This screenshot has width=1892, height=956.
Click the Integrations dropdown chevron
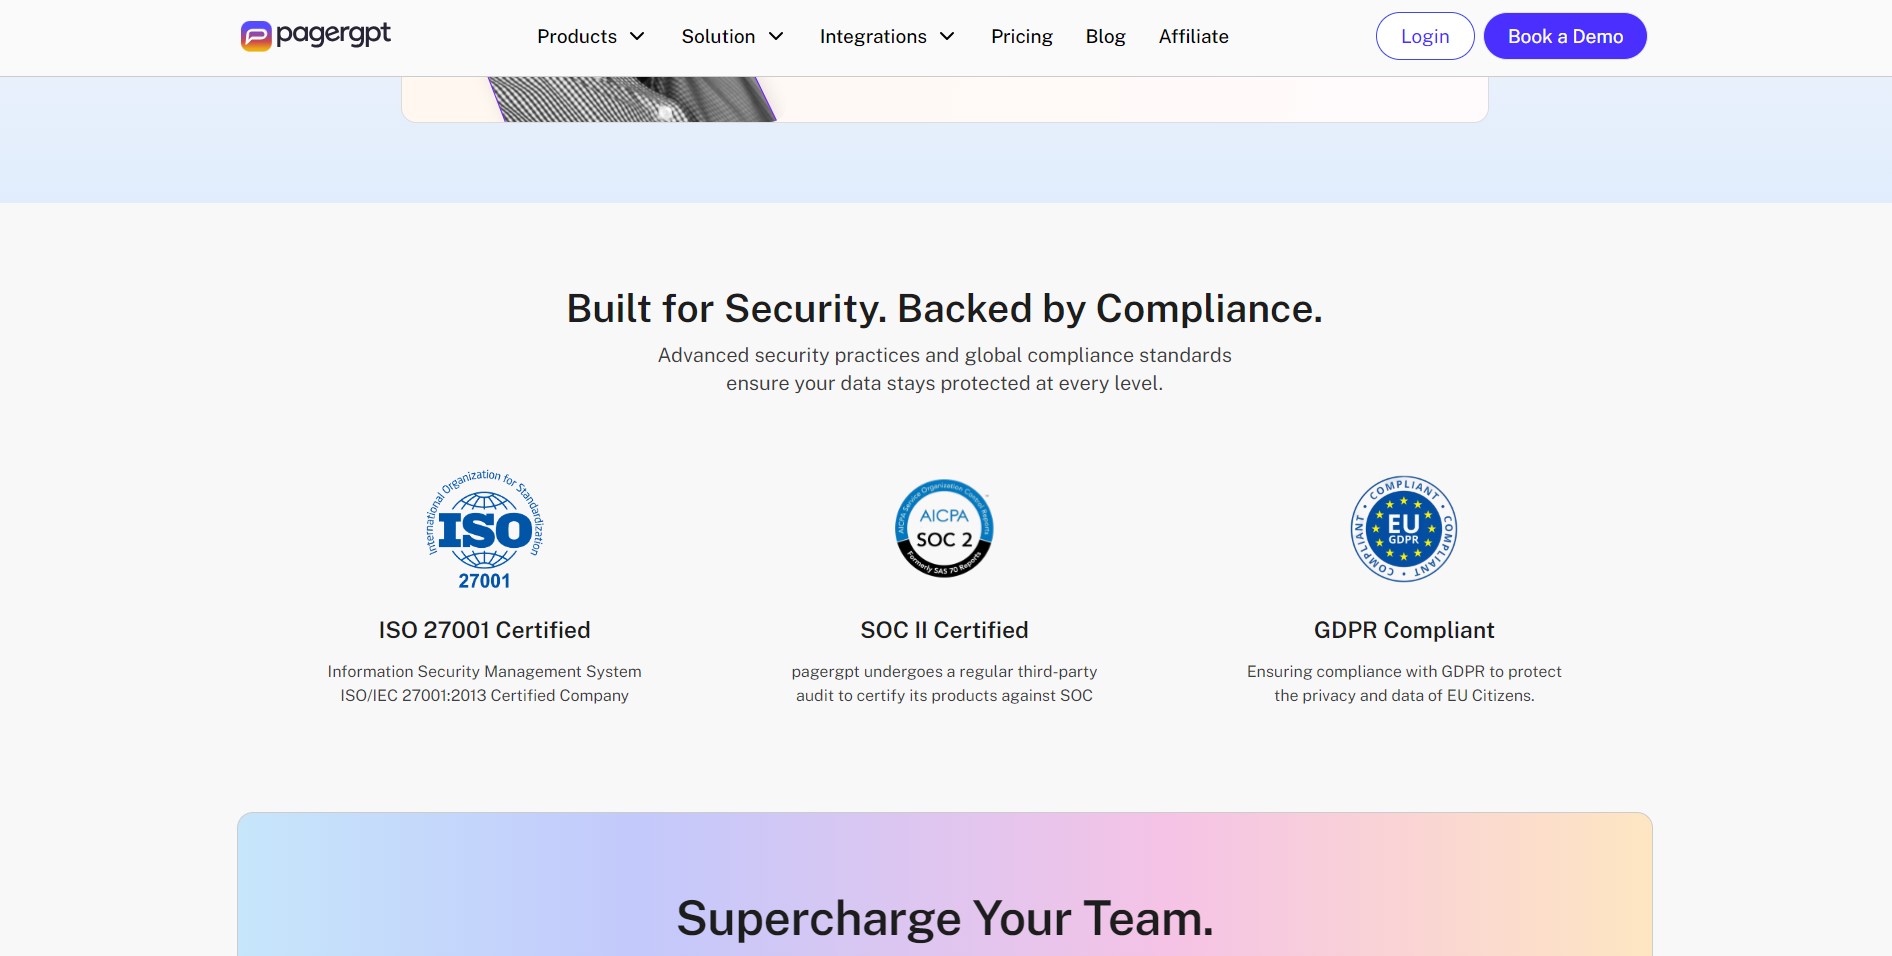point(946,36)
